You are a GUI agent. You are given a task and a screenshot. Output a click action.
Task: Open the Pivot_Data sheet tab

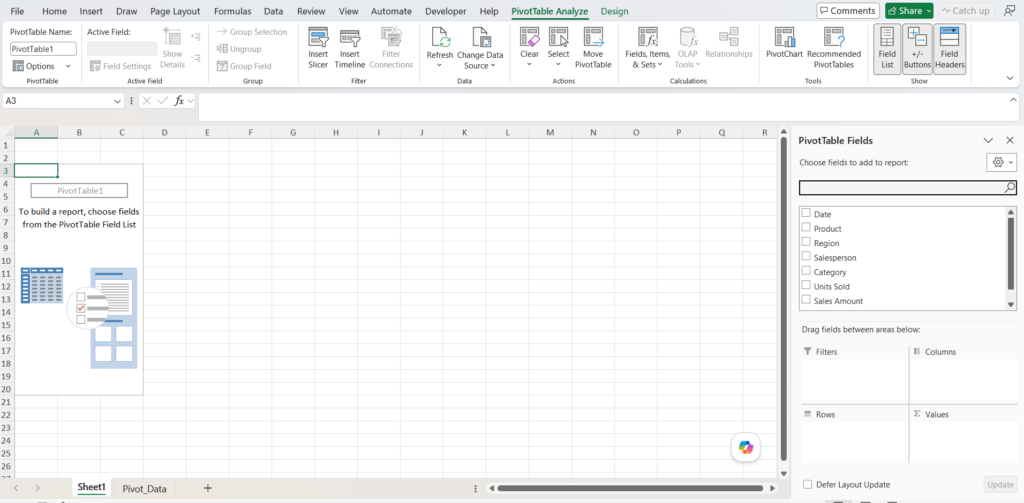coord(144,488)
